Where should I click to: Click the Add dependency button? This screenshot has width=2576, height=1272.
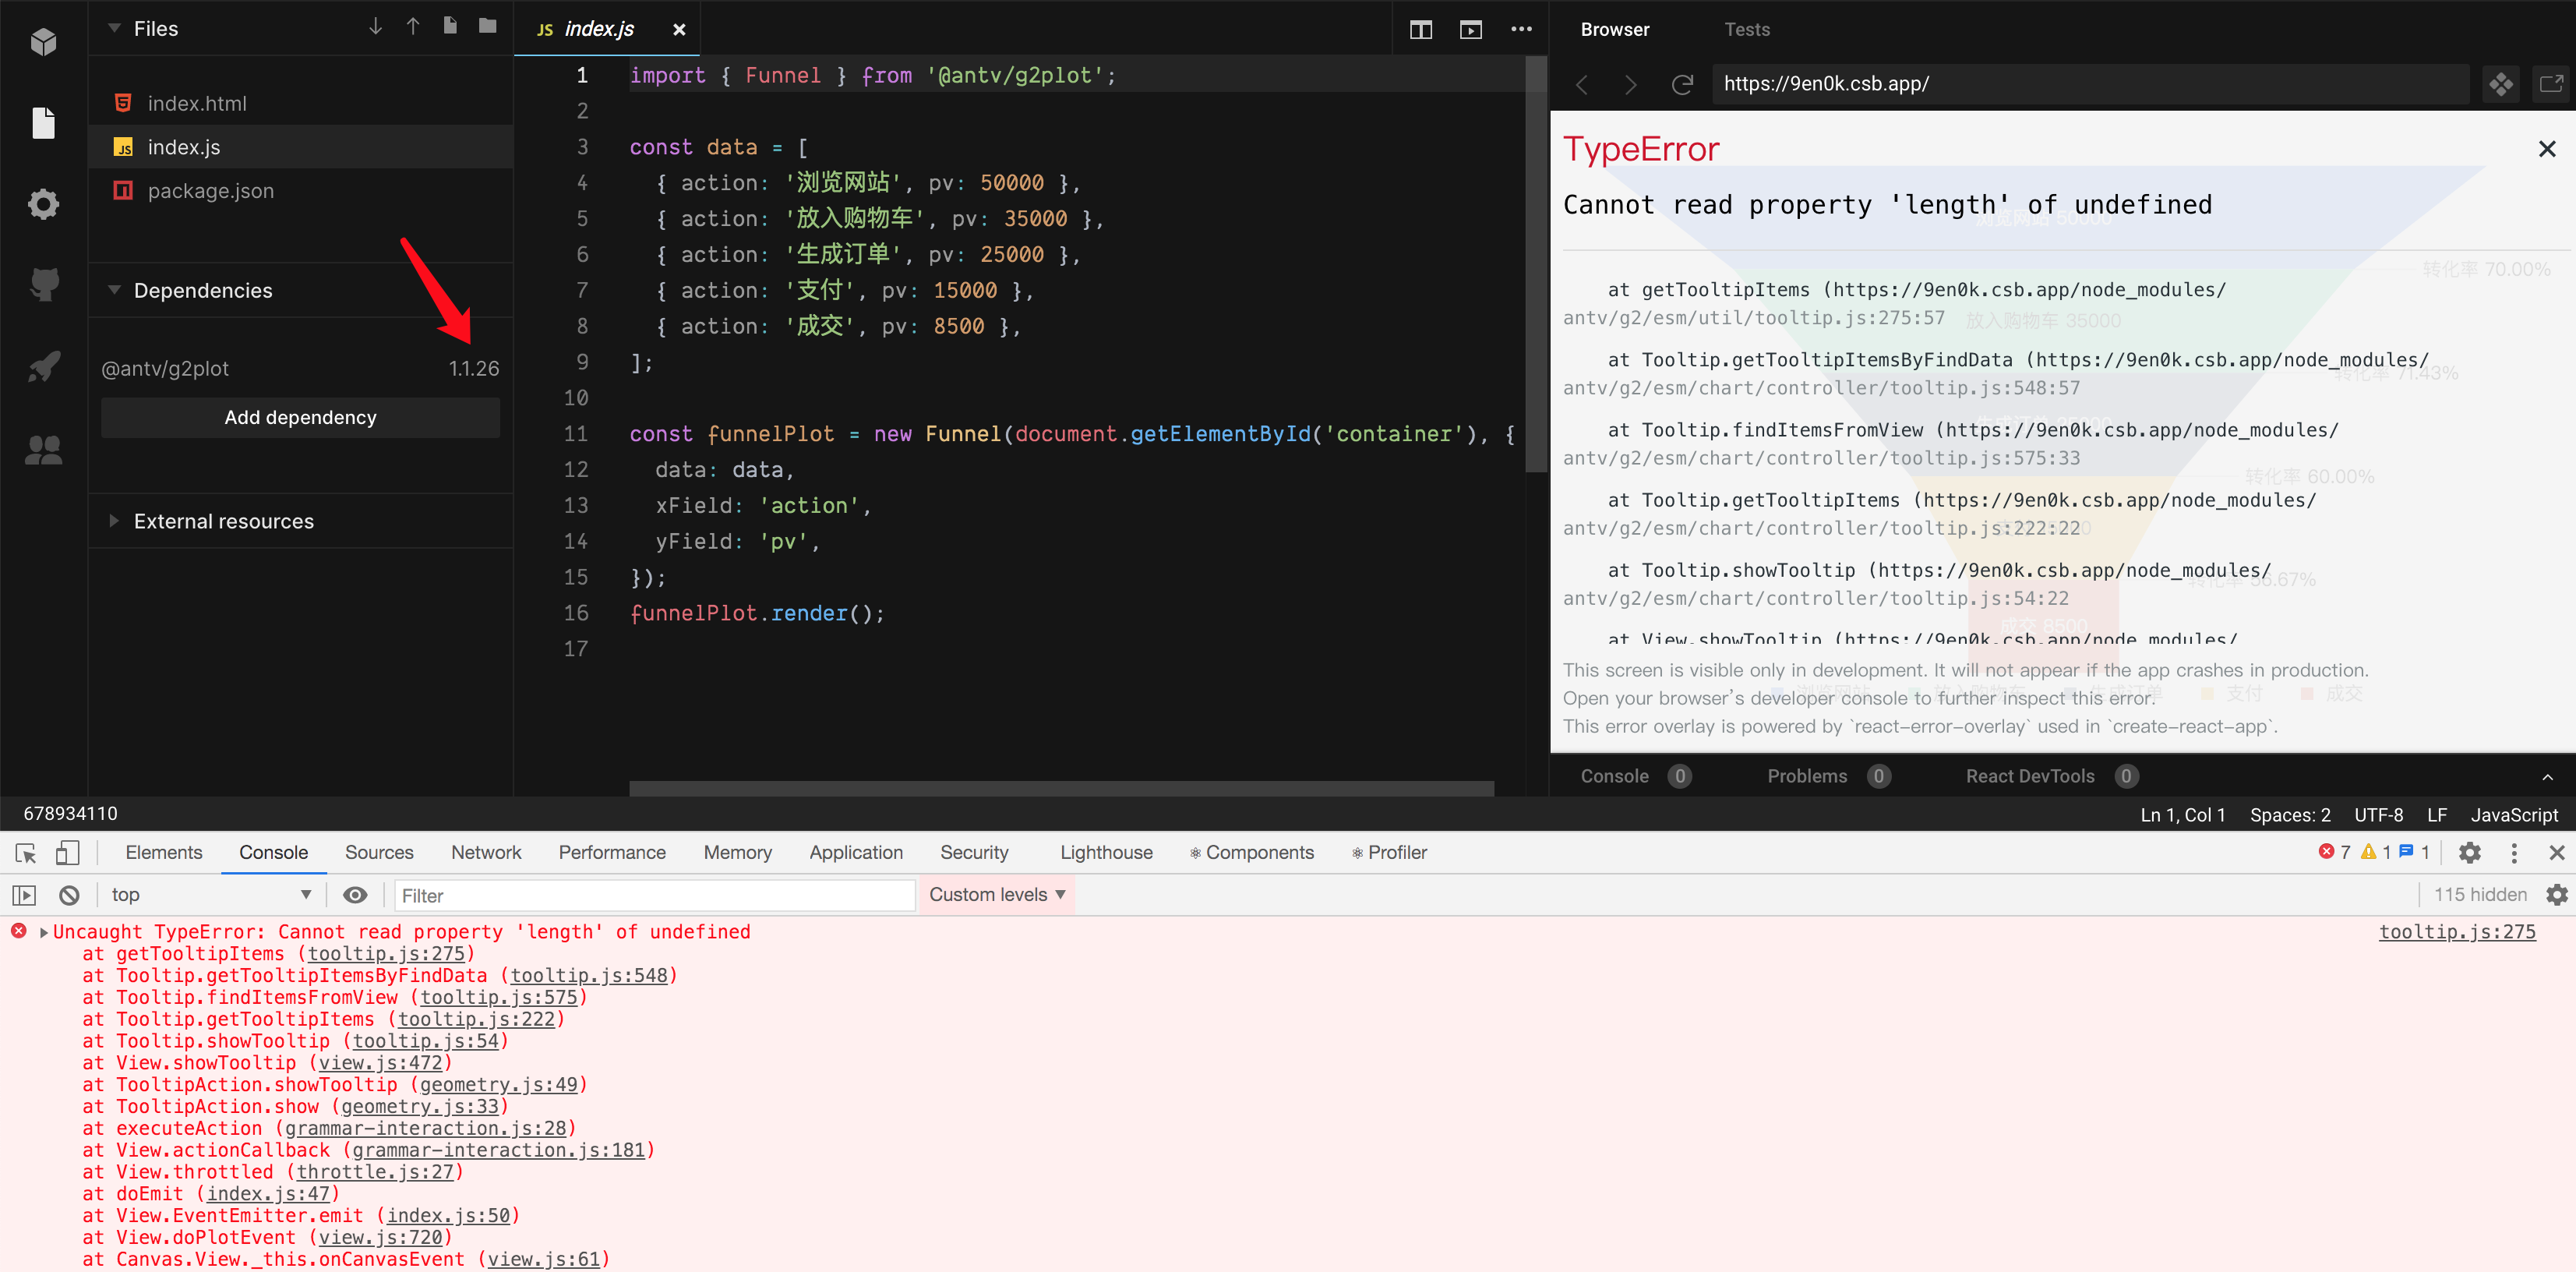tap(300, 417)
